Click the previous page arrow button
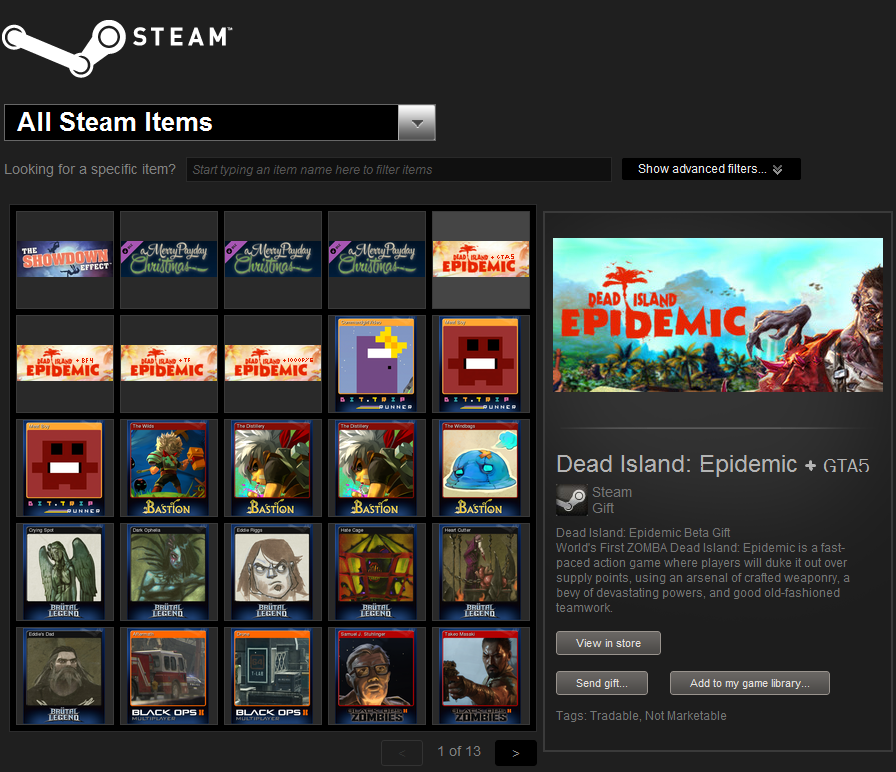 coord(402,753)
